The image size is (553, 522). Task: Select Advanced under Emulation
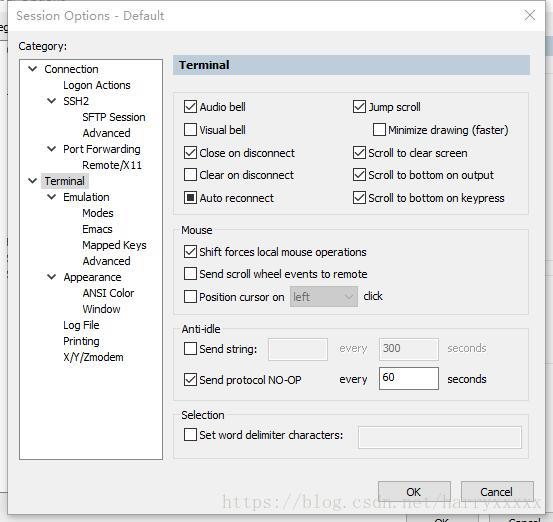107,261
